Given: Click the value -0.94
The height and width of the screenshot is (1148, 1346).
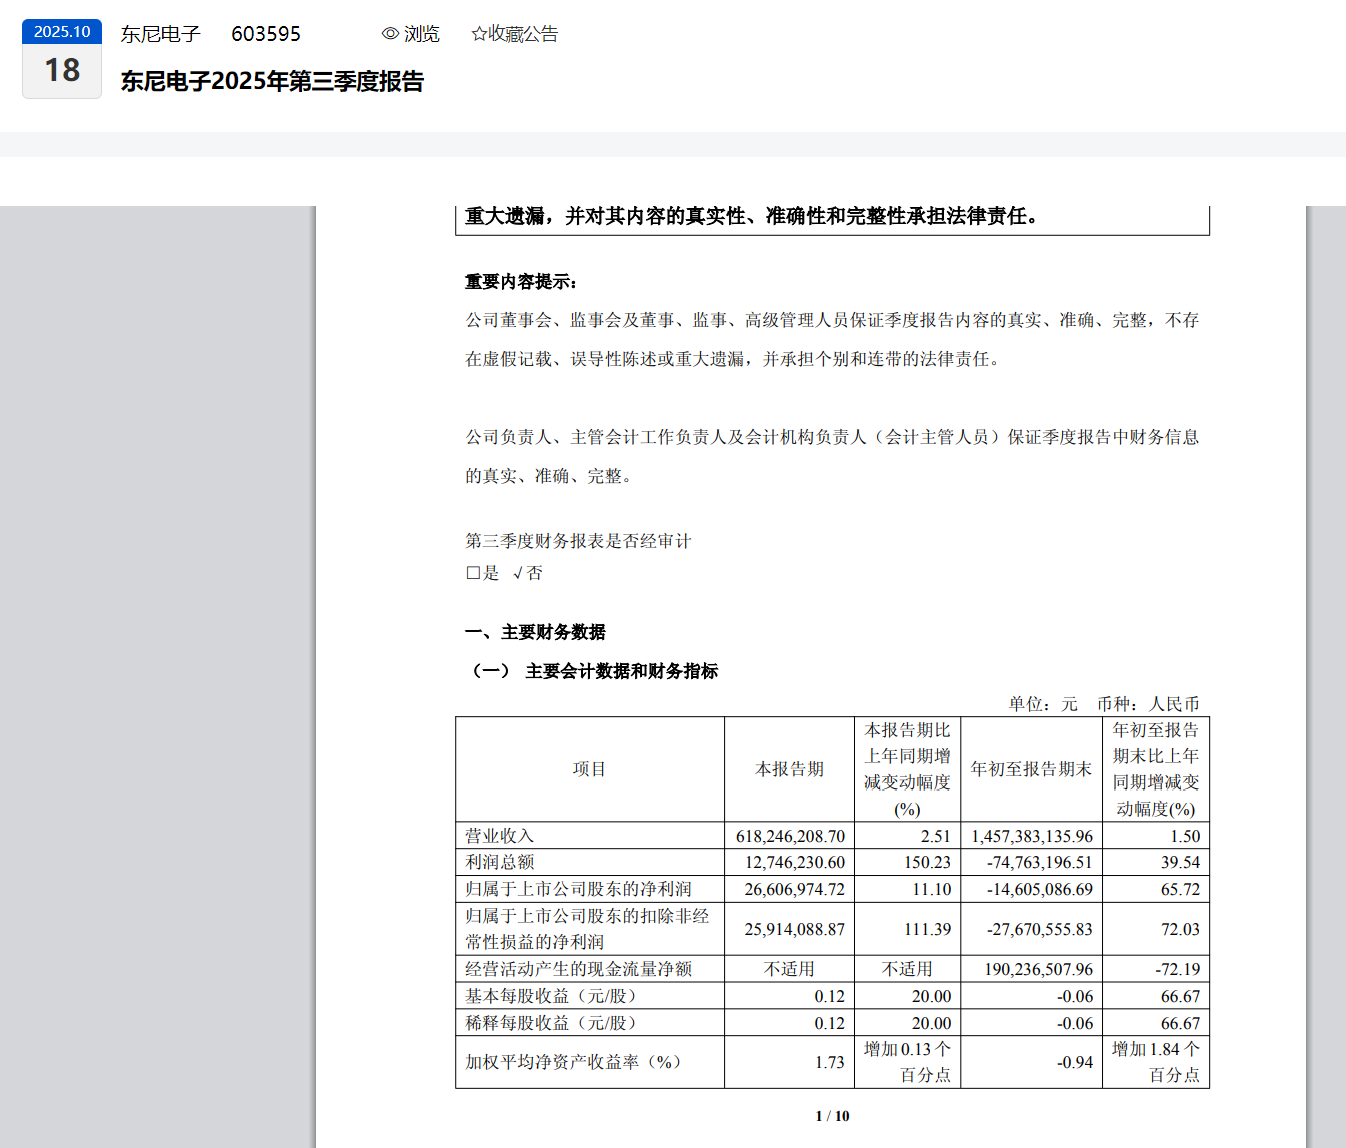Looking at the screenshot, I should click(x=1075, y=1062).
